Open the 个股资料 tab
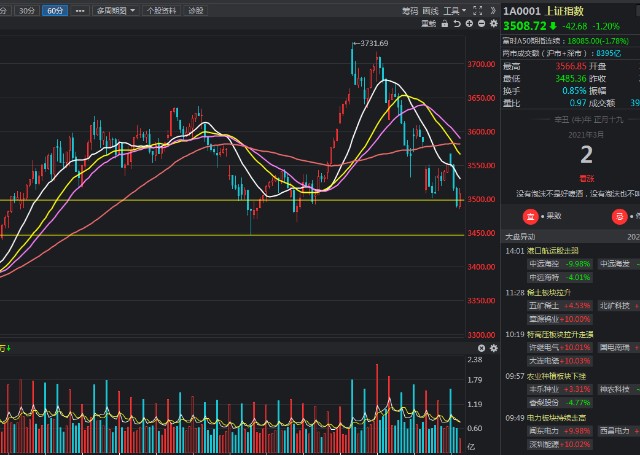 click(161, 10)
